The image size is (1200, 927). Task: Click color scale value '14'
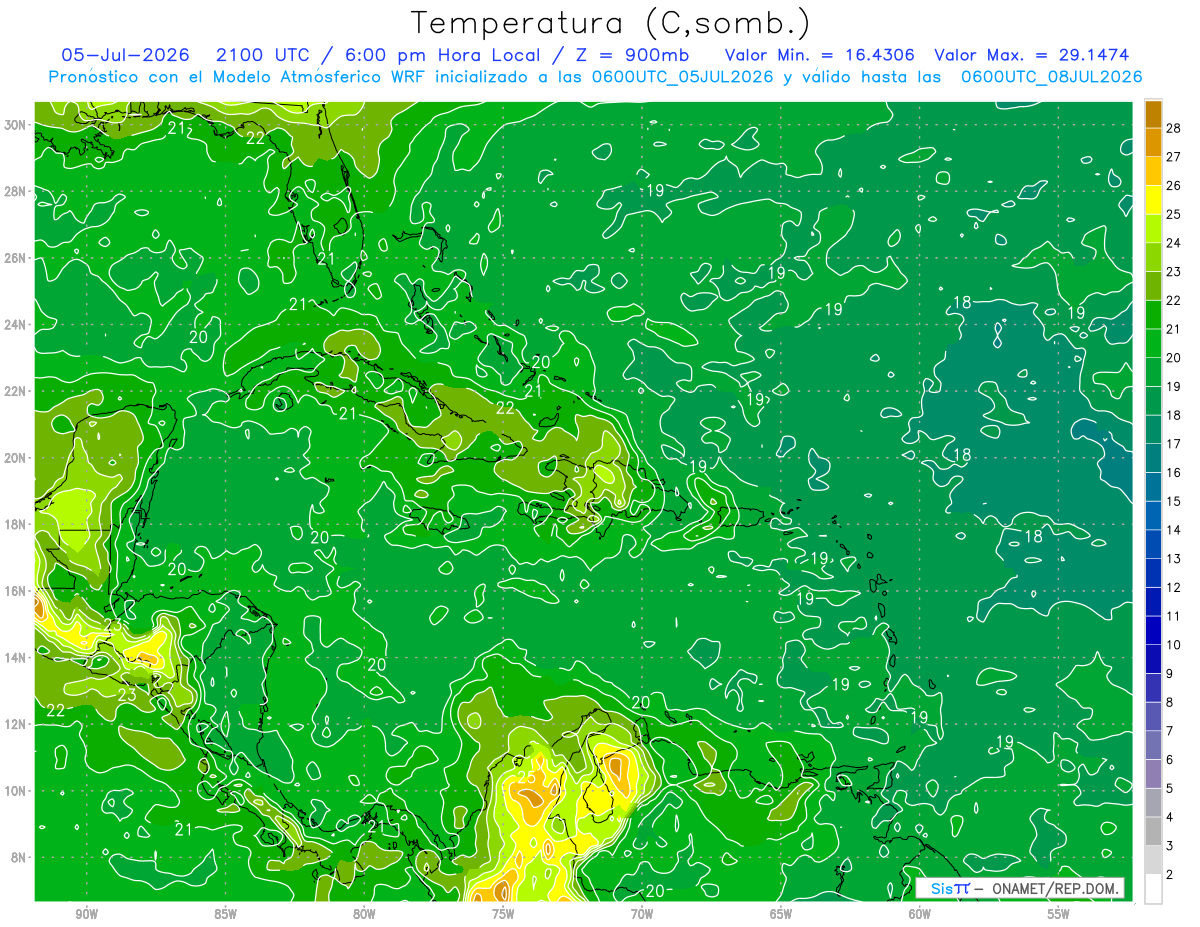pyautogui.click(x=1174, y=530)
